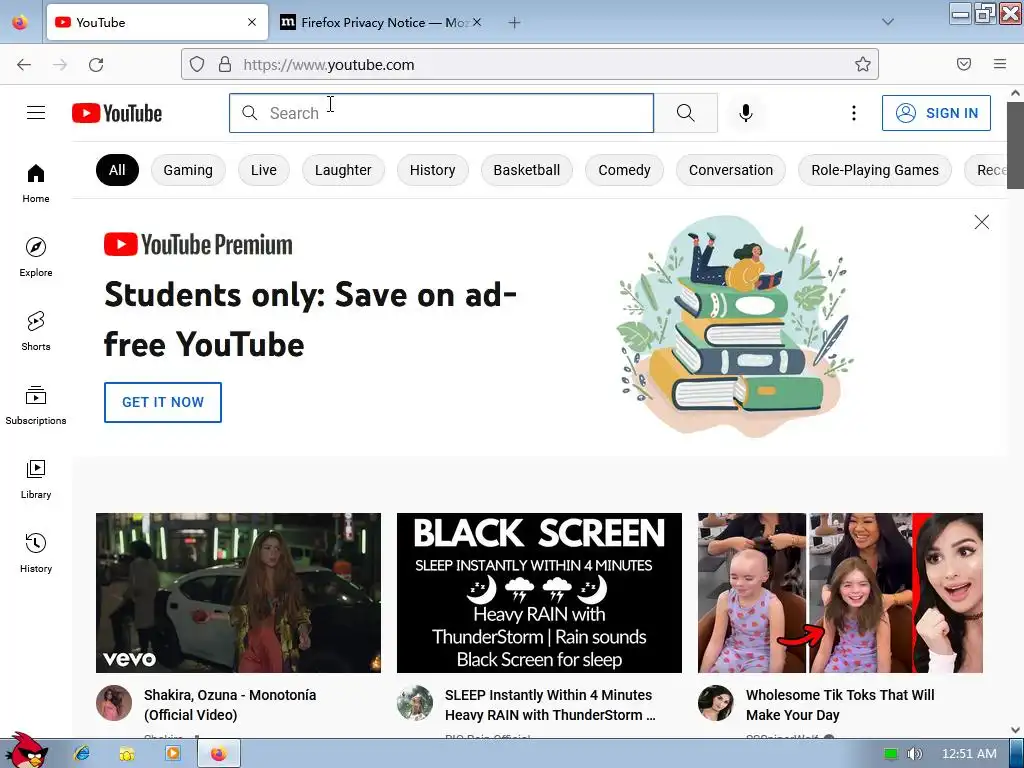Show site security lock info

click(x=225, y=64)
